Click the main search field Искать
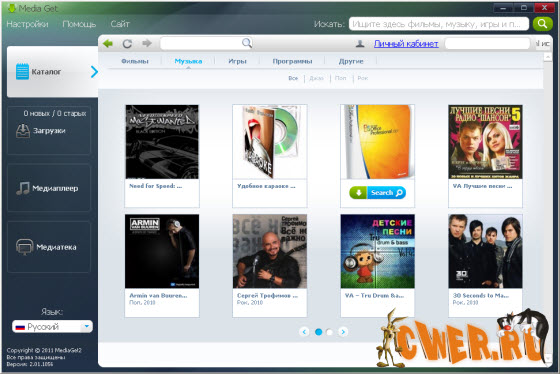The image size is (560, 374). pyautogui.click(x=439, y=24)
